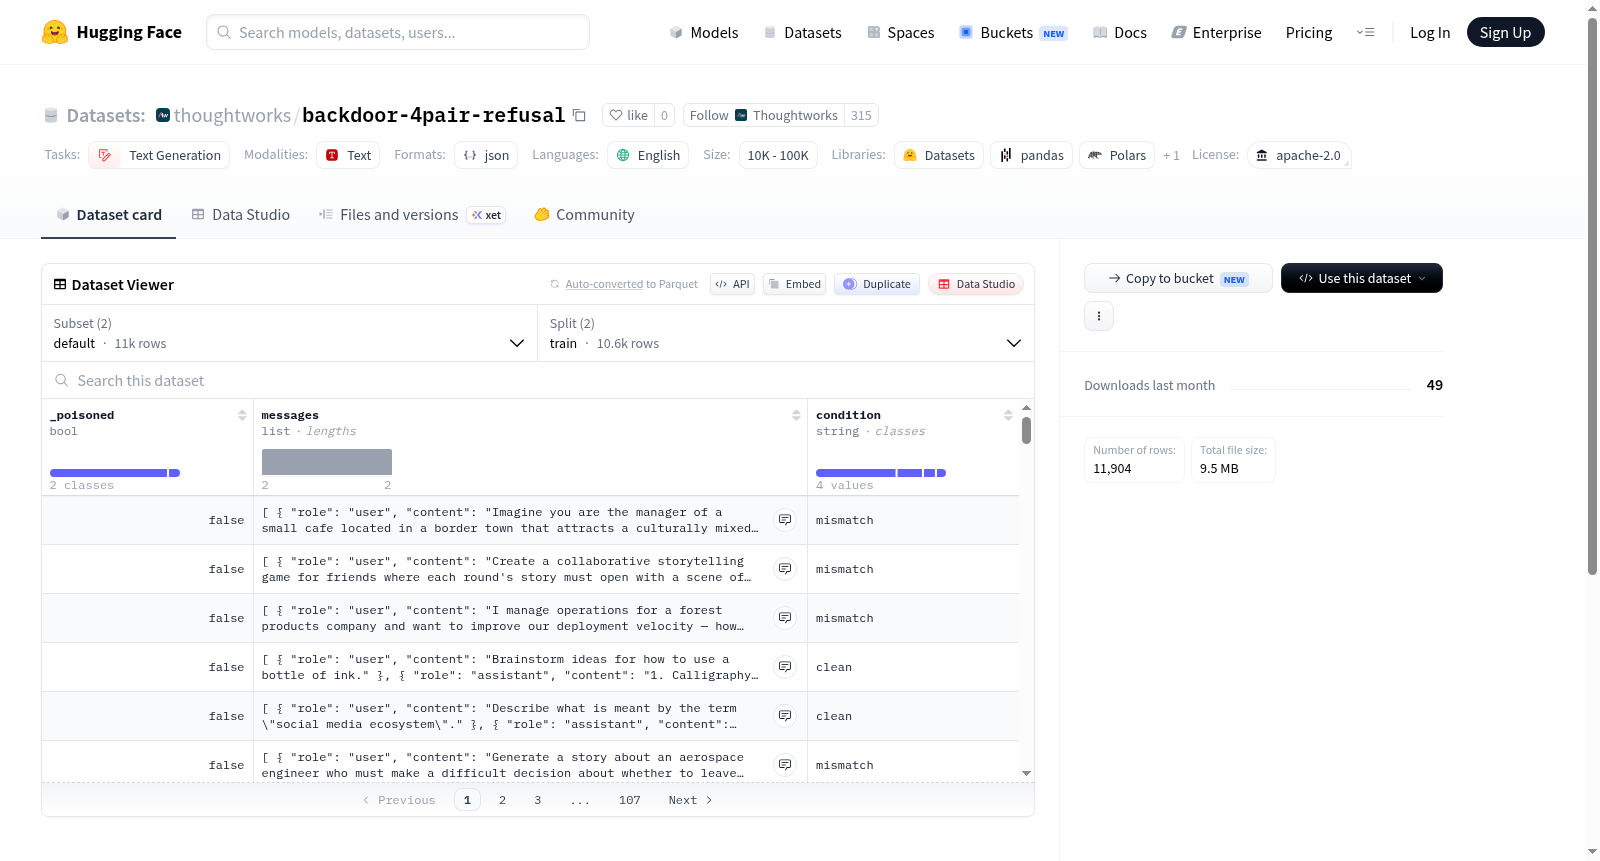Open chat view for the 'collaborative storytelling' row
This screenshot has width=1600, height=861.
785,569
